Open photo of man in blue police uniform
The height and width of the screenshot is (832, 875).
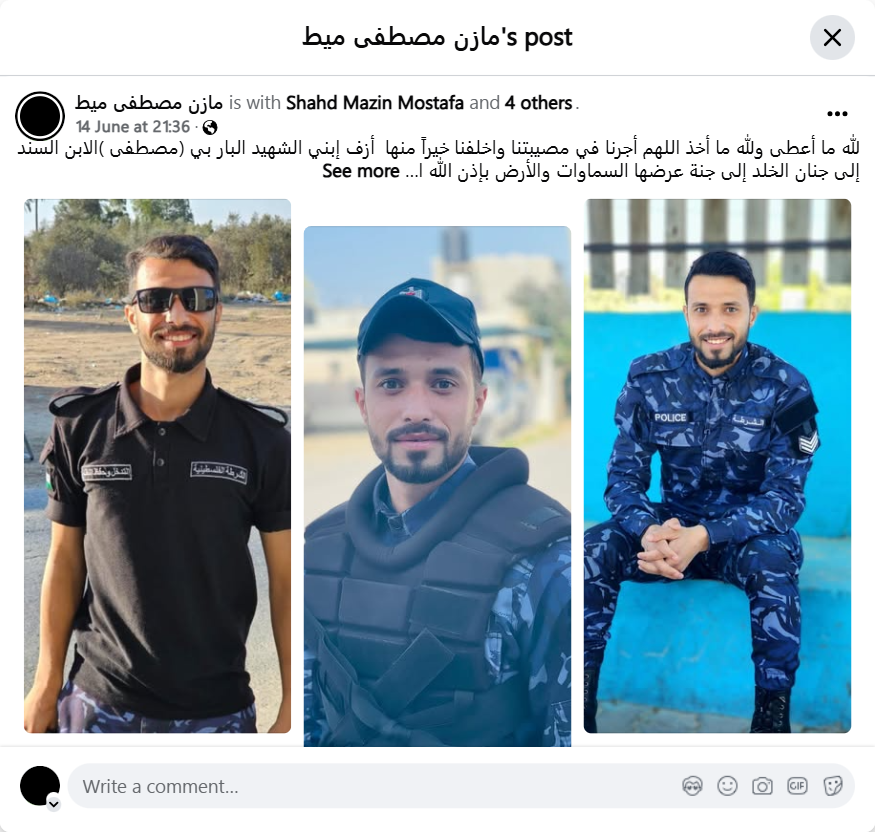point(717,466)
